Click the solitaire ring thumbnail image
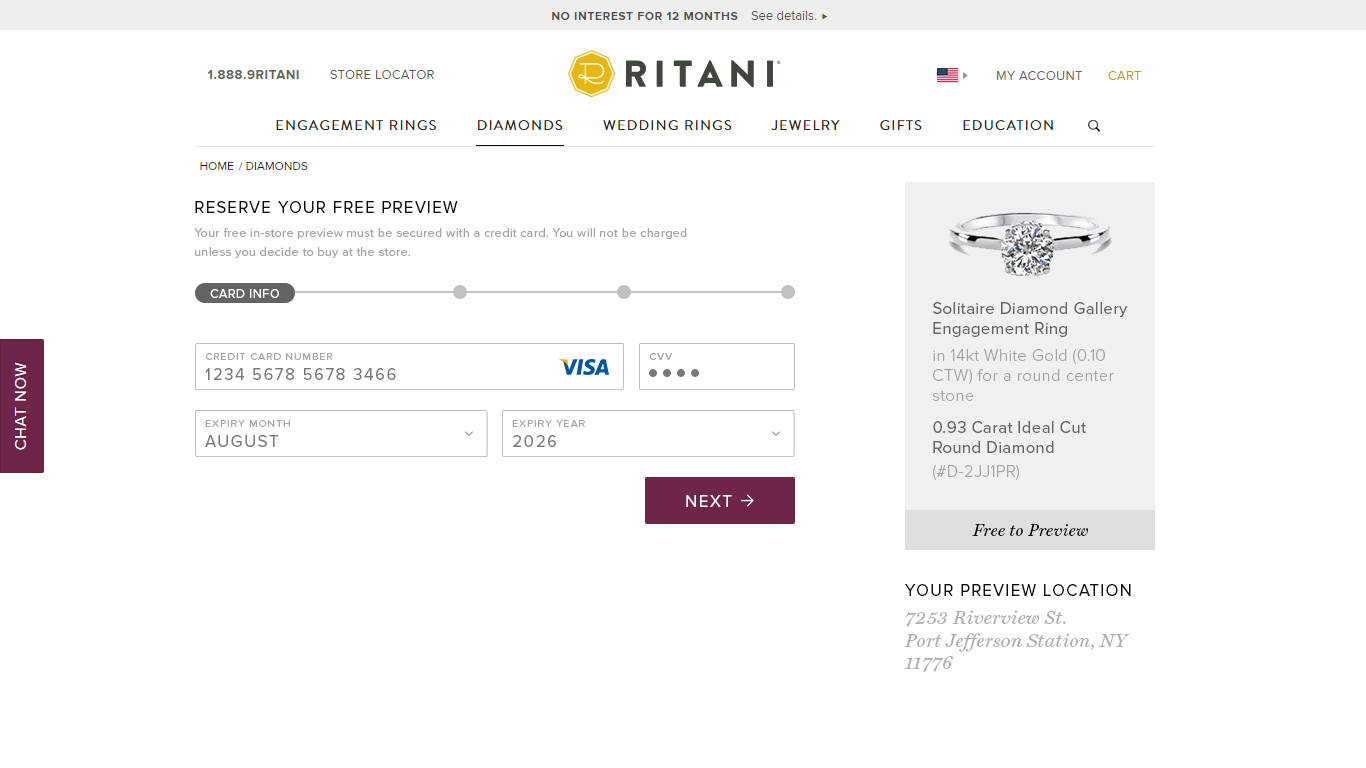The width and height of the screenshot is (1366, 768). tap(1029, 243)
